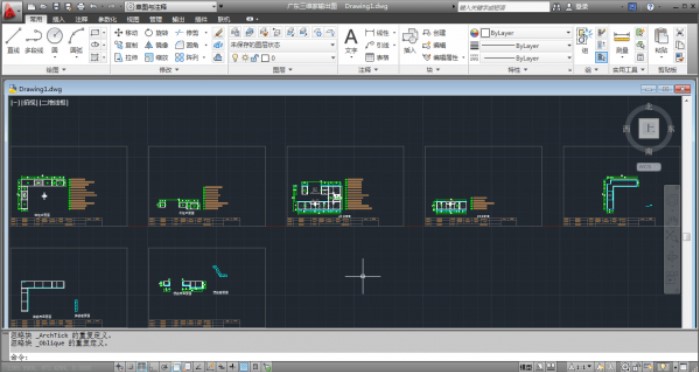Activate the Mirror (镜像) tool
The height and width of the screenshot is (372, 699).
click(156, 45)
